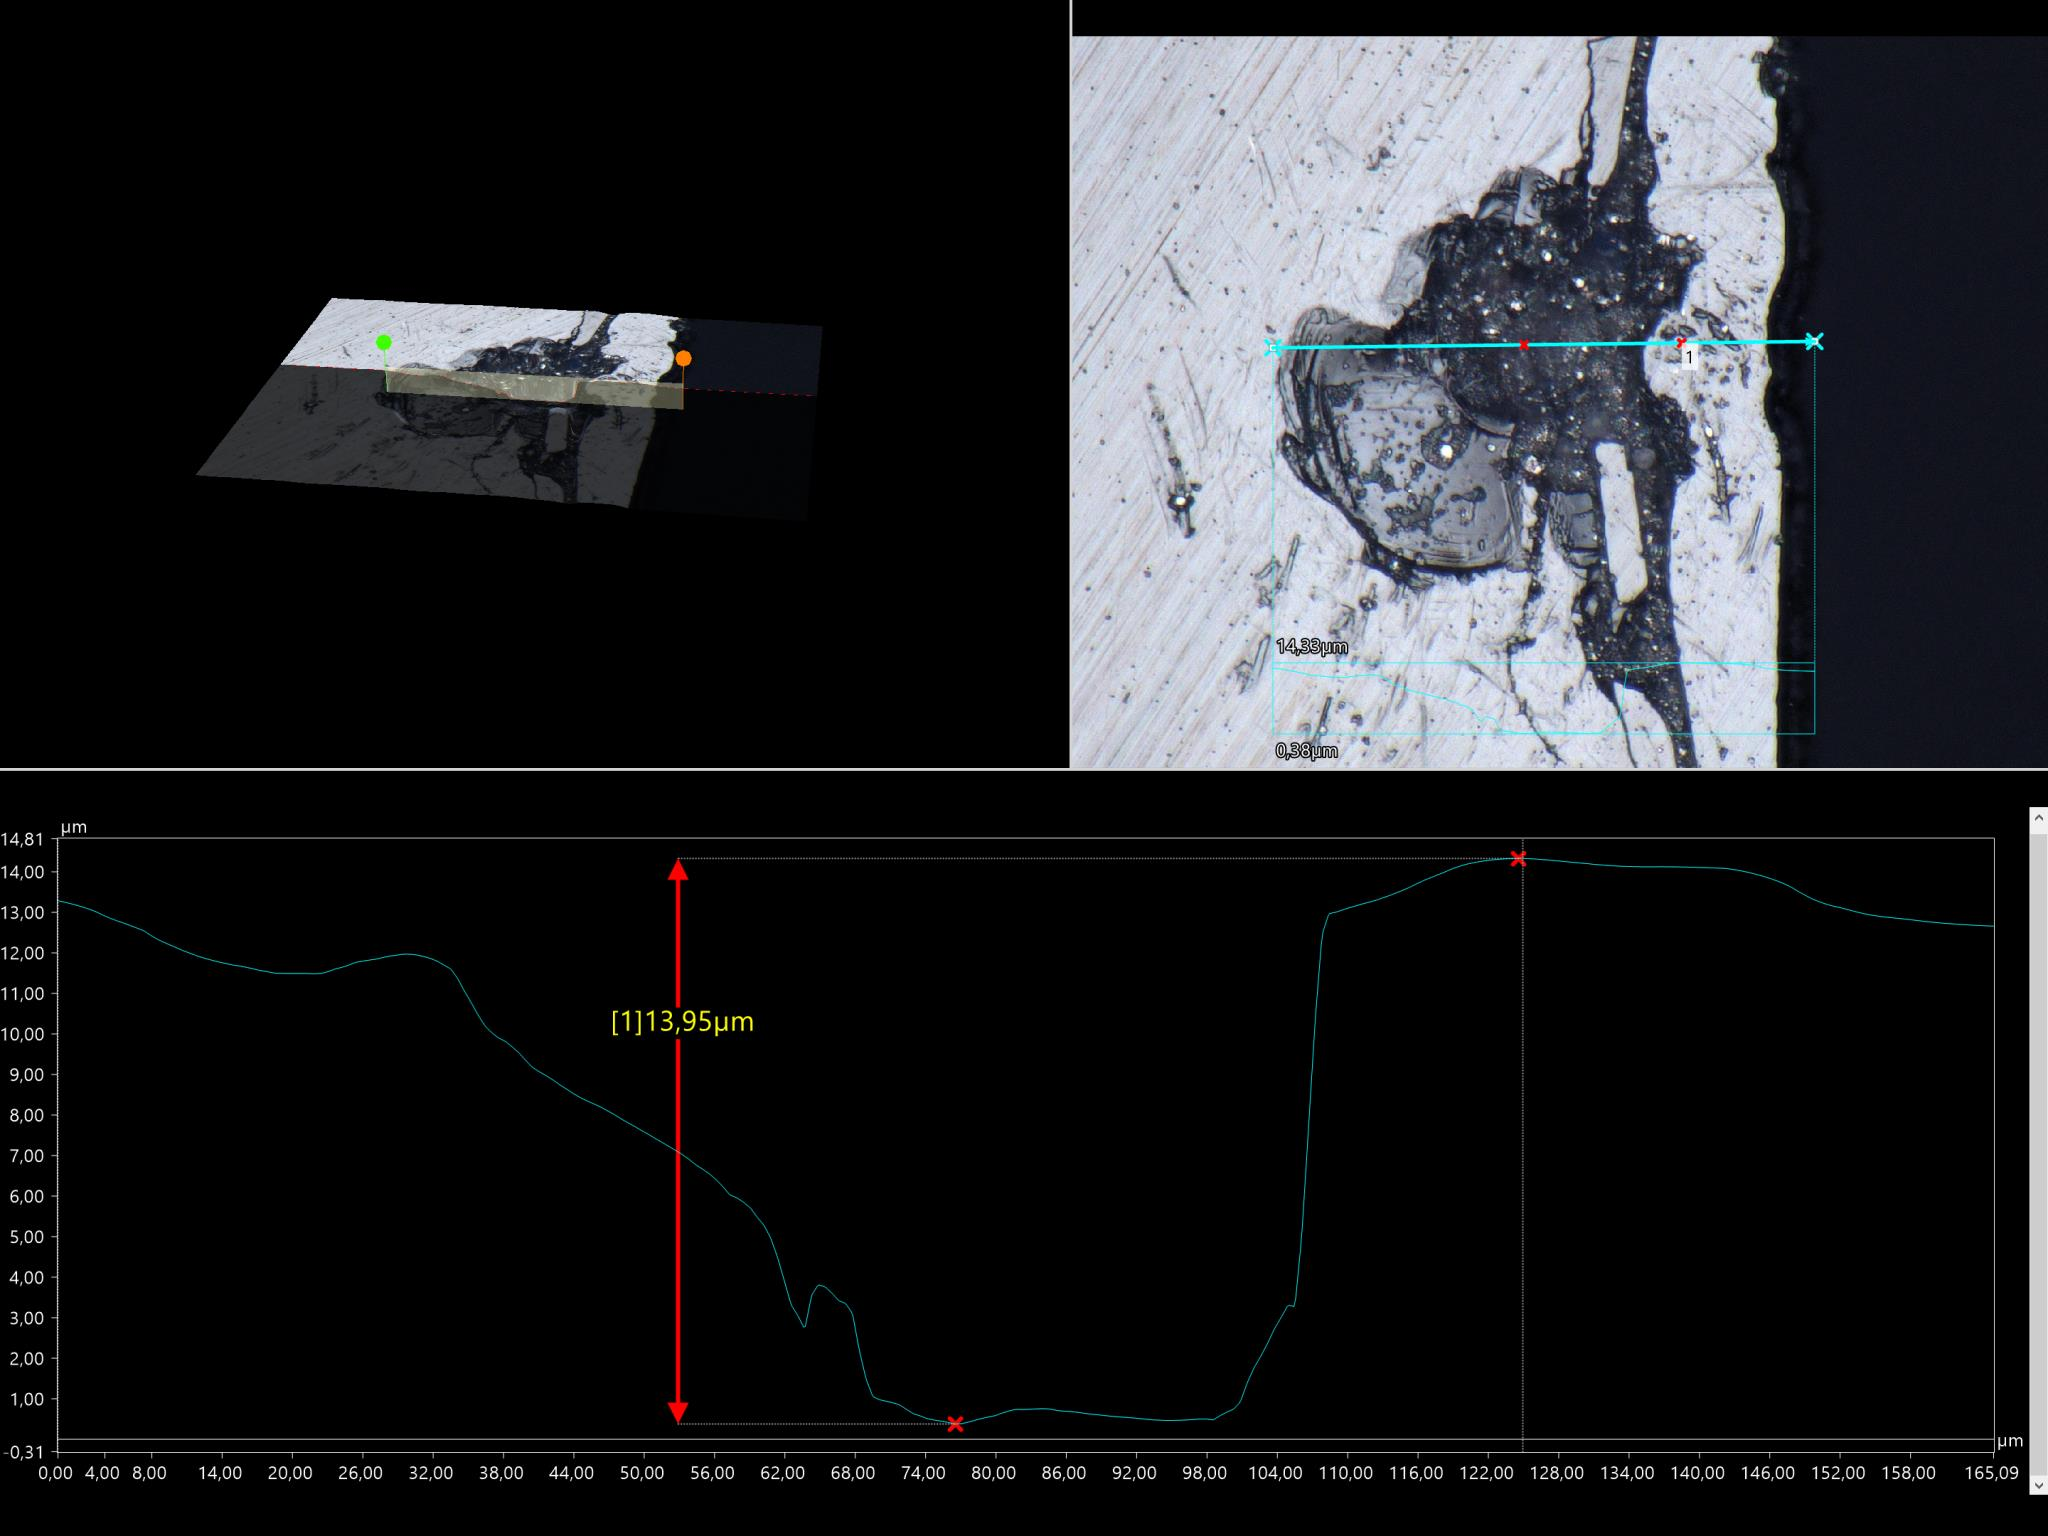Click the green start marker in 3D view
2048x1536 pixels.
[x=384, y=343]
